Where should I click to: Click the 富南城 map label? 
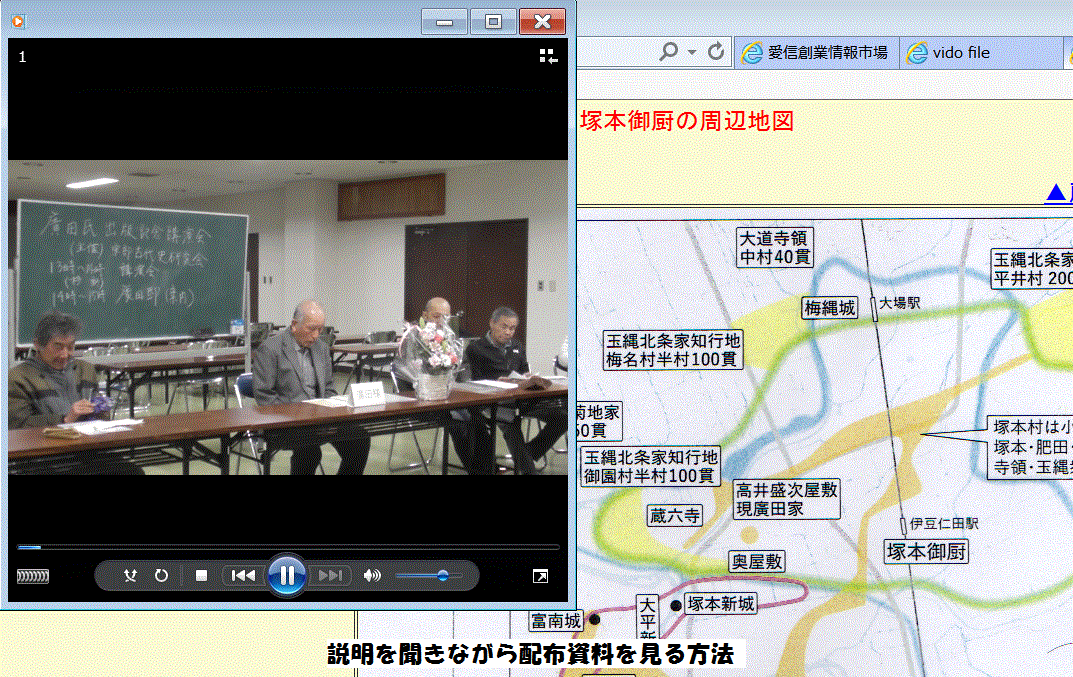click(556, 621)
